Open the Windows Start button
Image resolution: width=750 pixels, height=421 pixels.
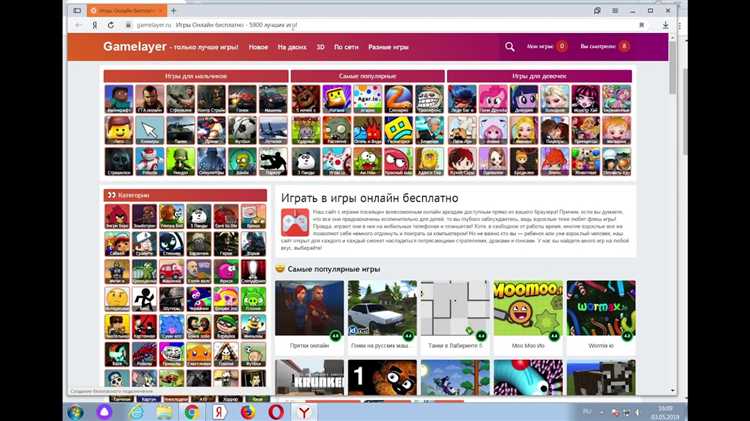pos(76,412)
